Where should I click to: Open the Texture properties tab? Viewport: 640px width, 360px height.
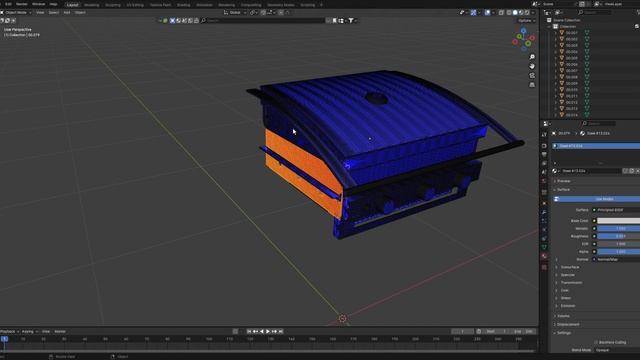pyautogui.click(x=544, y=267)
